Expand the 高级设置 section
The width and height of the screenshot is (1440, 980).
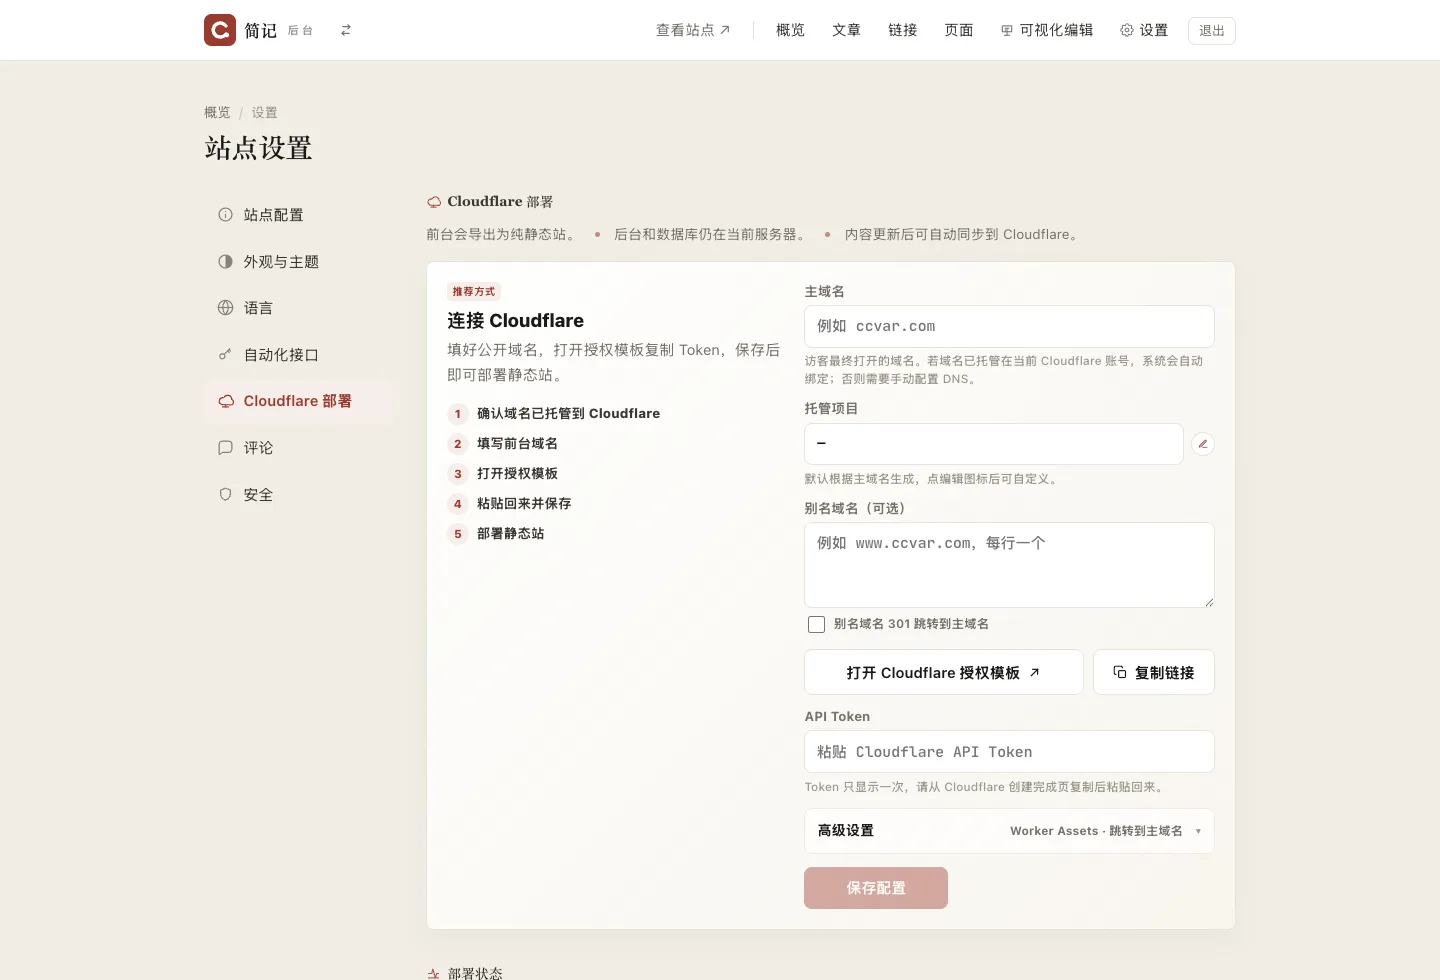pos(1009,831)
